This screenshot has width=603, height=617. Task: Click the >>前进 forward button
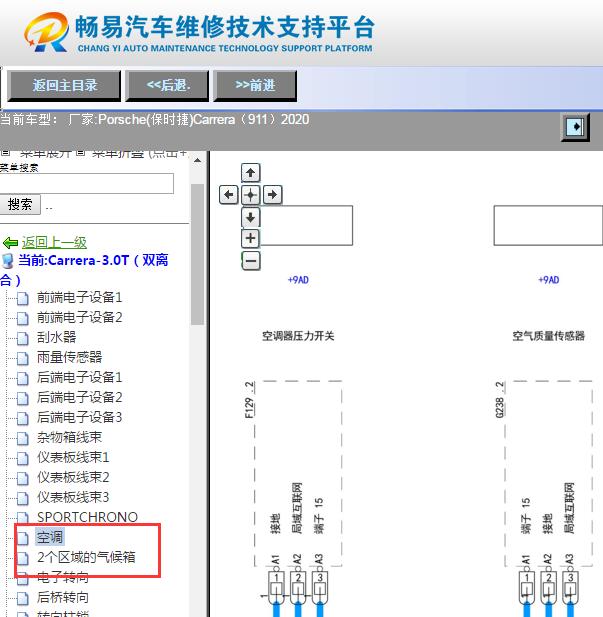pyautogui.click(x=255, y=86)
